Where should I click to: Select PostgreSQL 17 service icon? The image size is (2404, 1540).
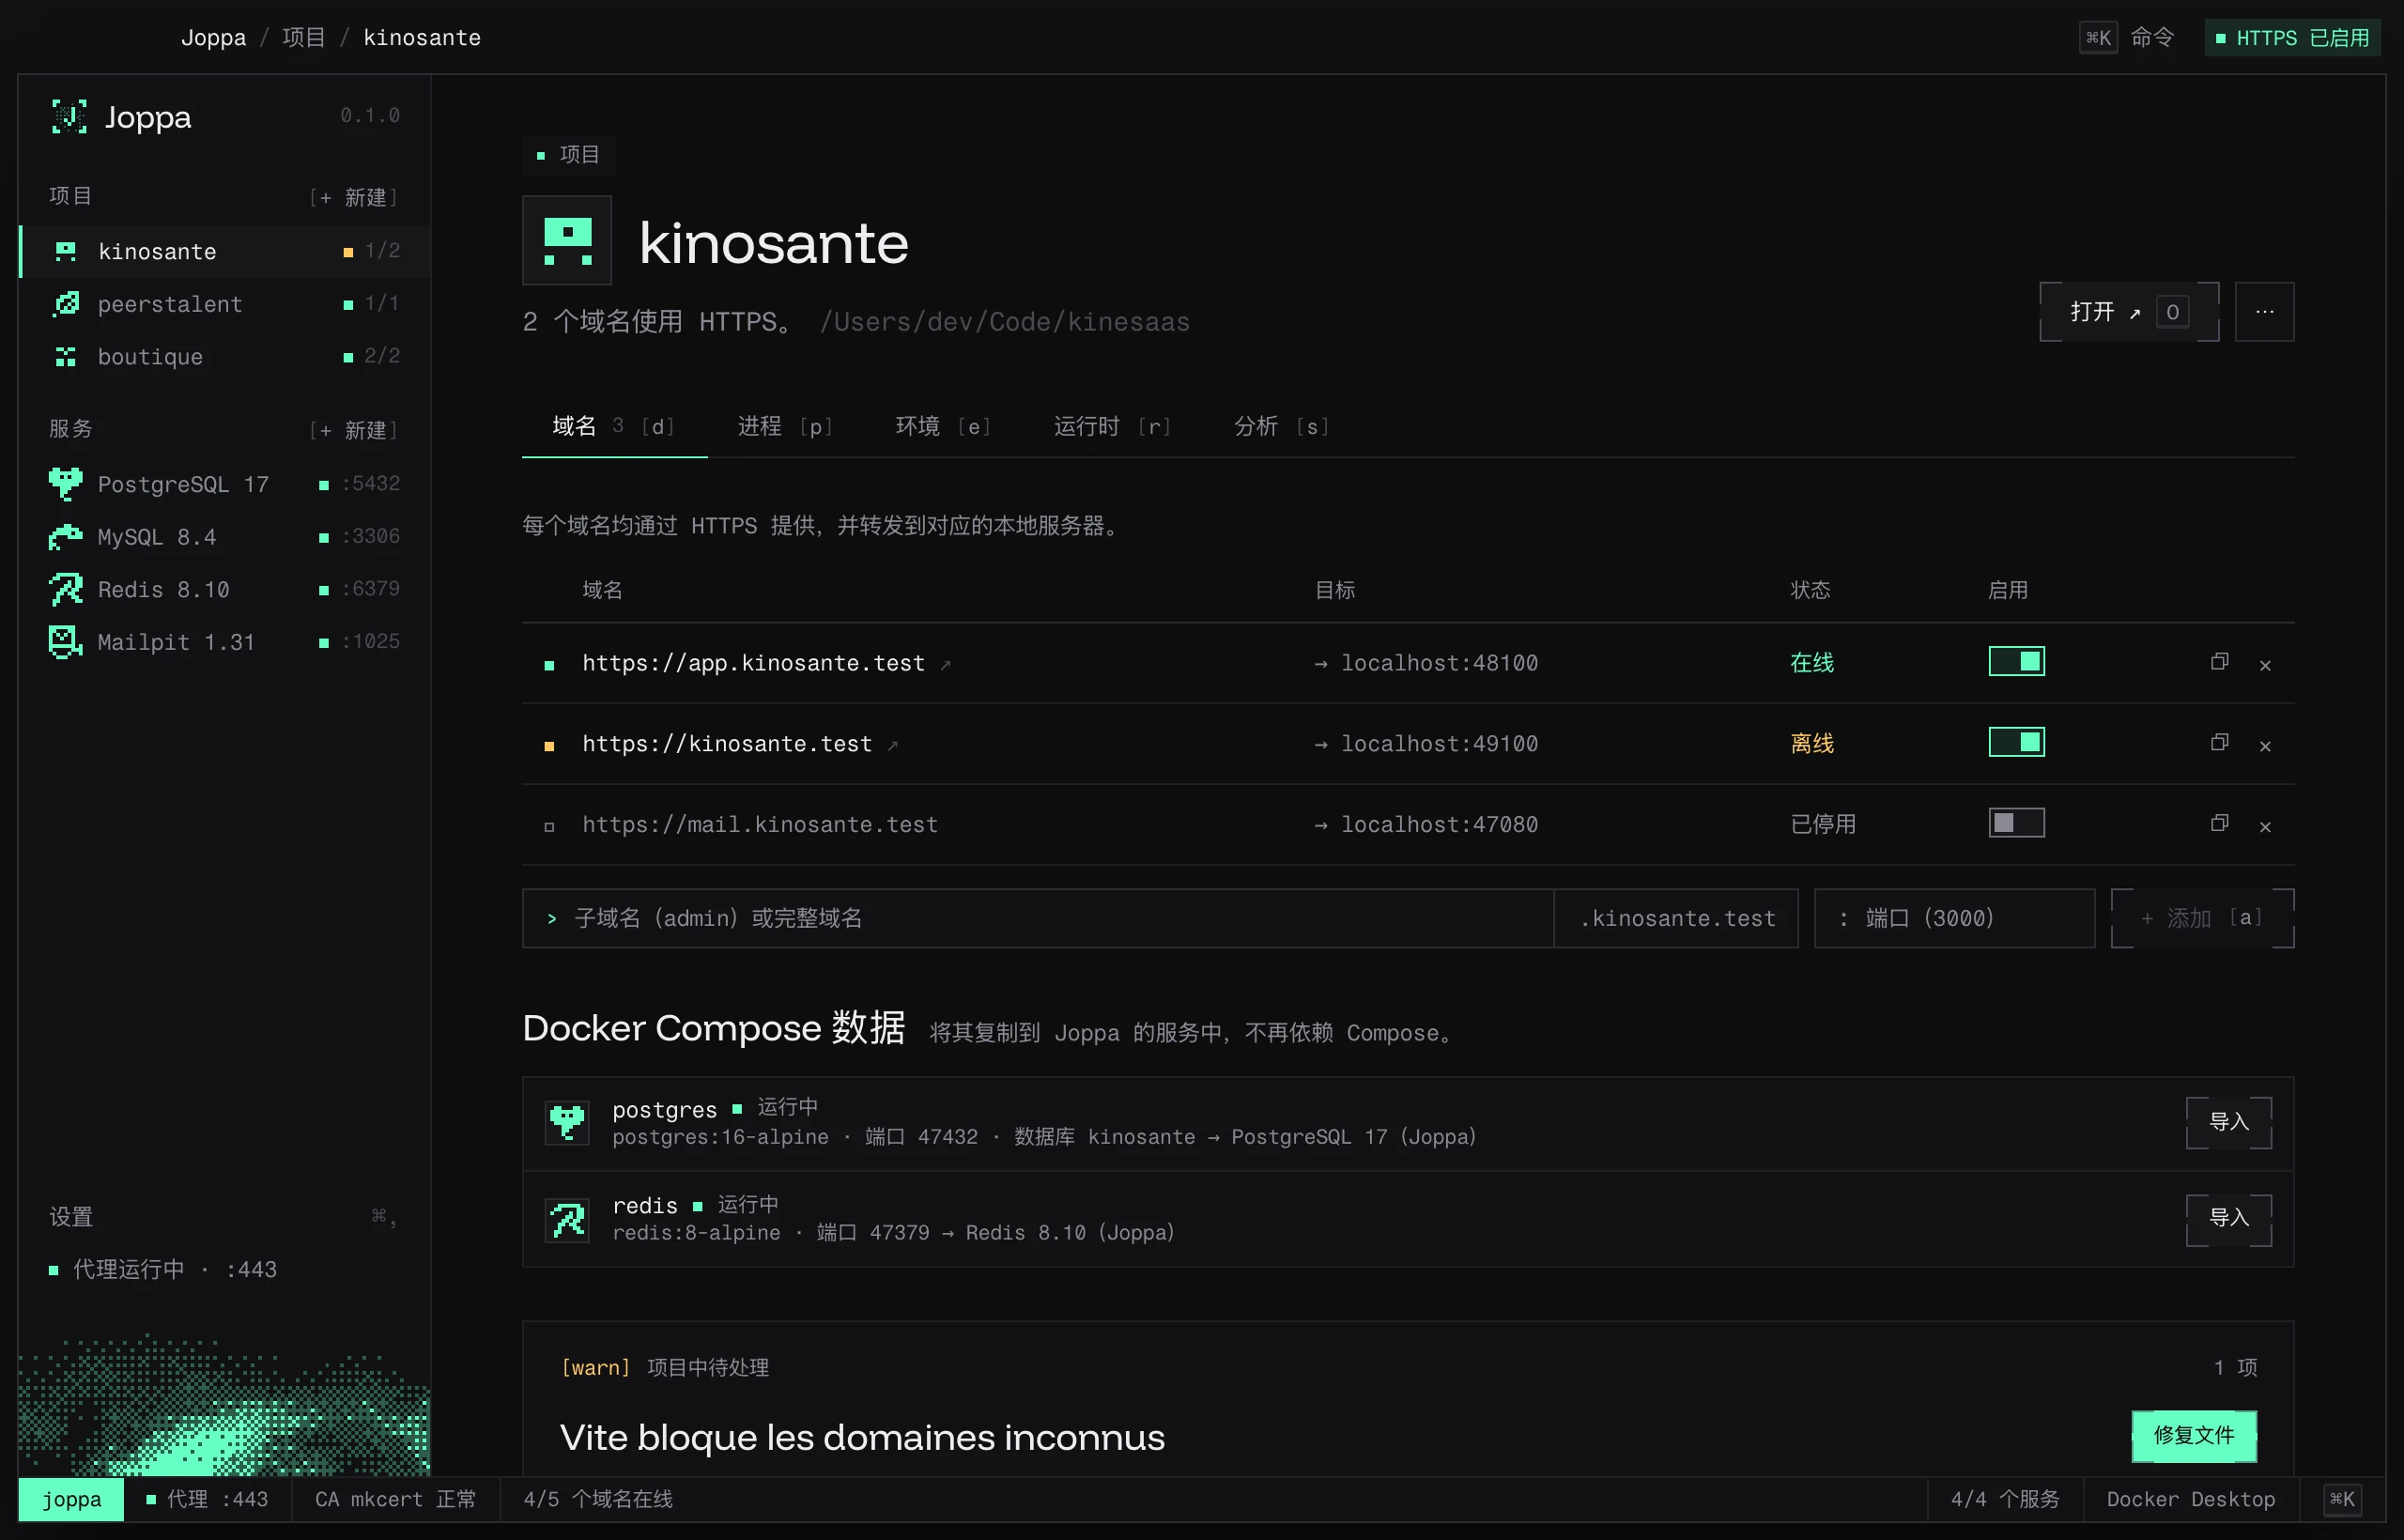(x=66, y=484)
